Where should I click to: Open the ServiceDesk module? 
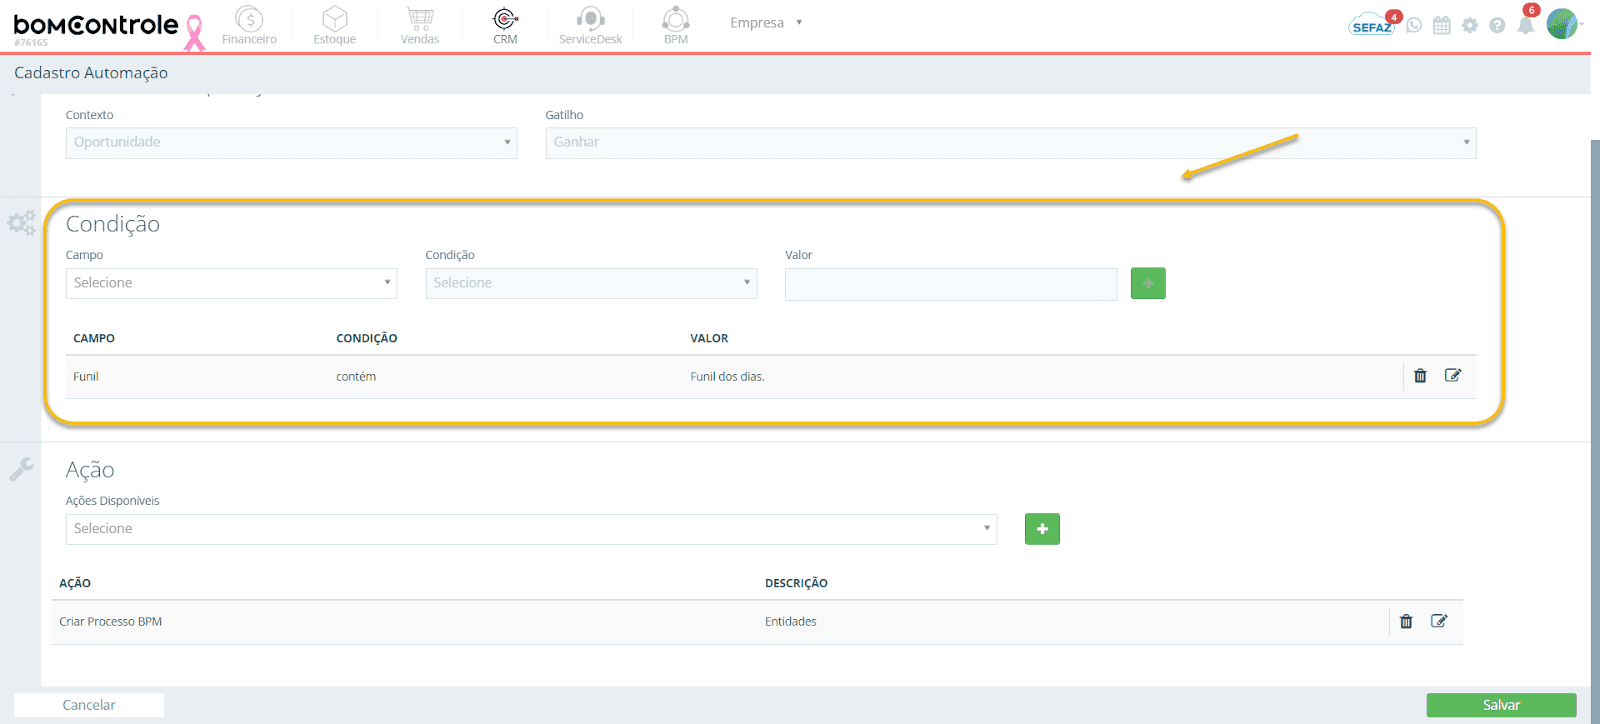pyautogui.click(x=590, y=26)
